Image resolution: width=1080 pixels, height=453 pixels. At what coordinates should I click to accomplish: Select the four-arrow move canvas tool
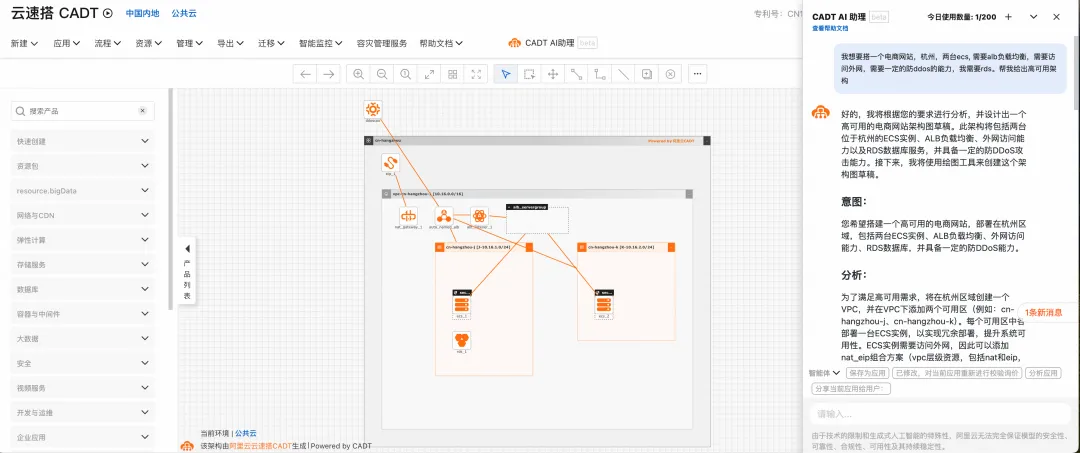click(552, 74)
